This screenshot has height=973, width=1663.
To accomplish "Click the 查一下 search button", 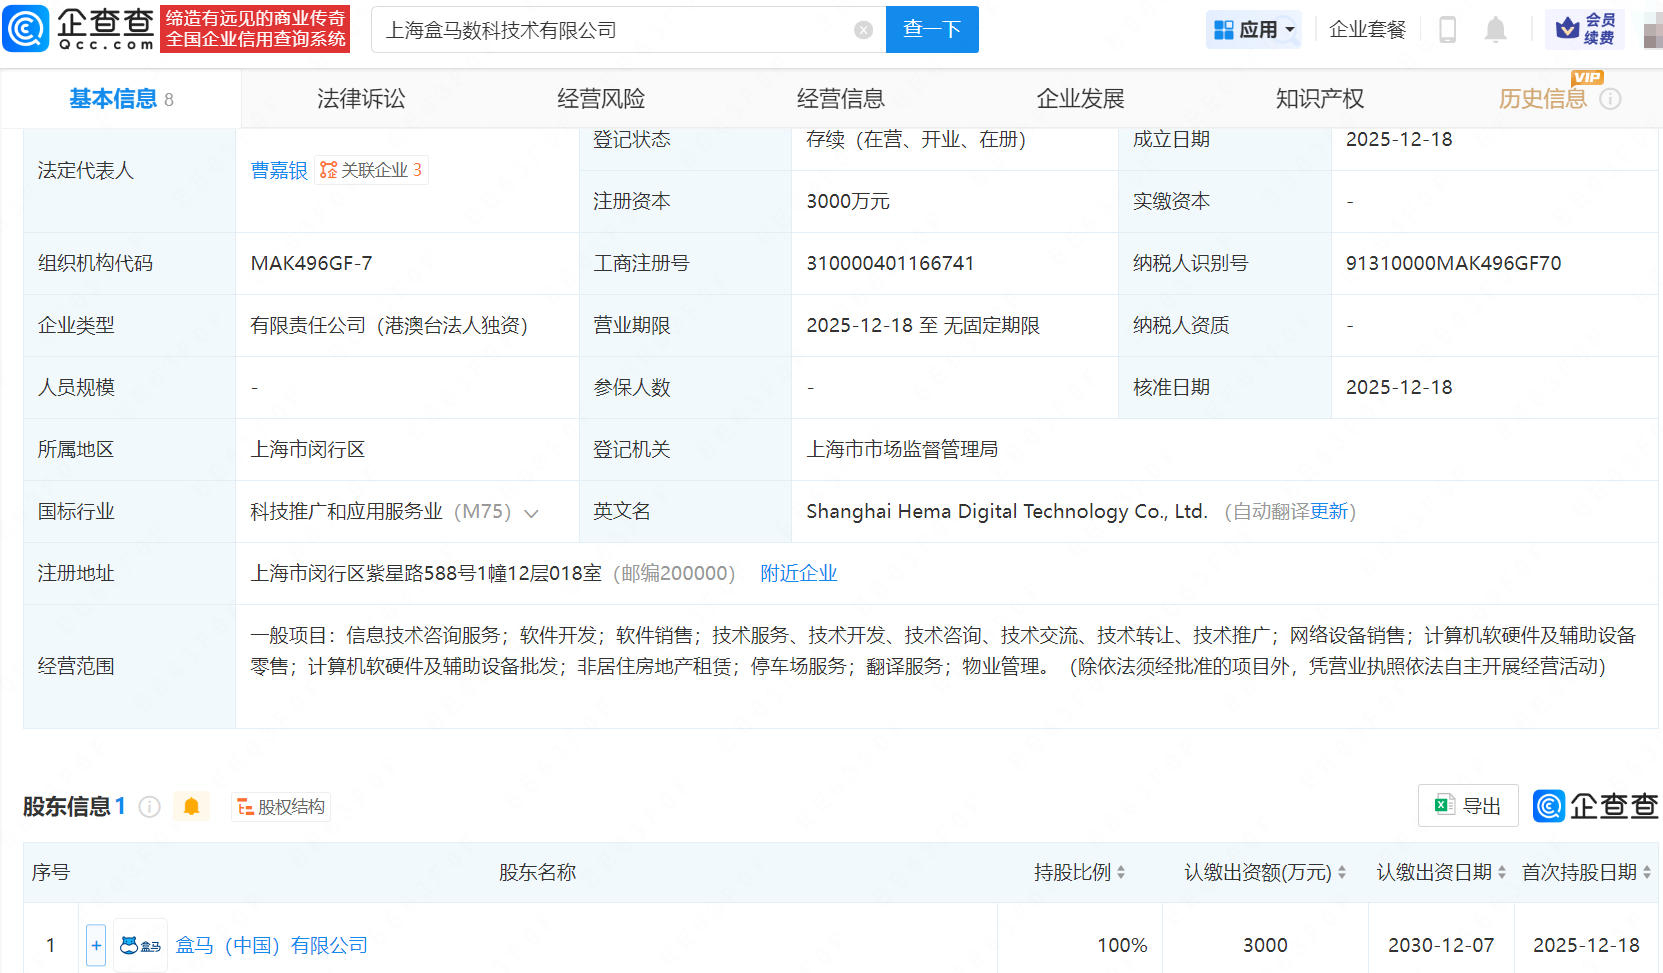I will point(931,29).
